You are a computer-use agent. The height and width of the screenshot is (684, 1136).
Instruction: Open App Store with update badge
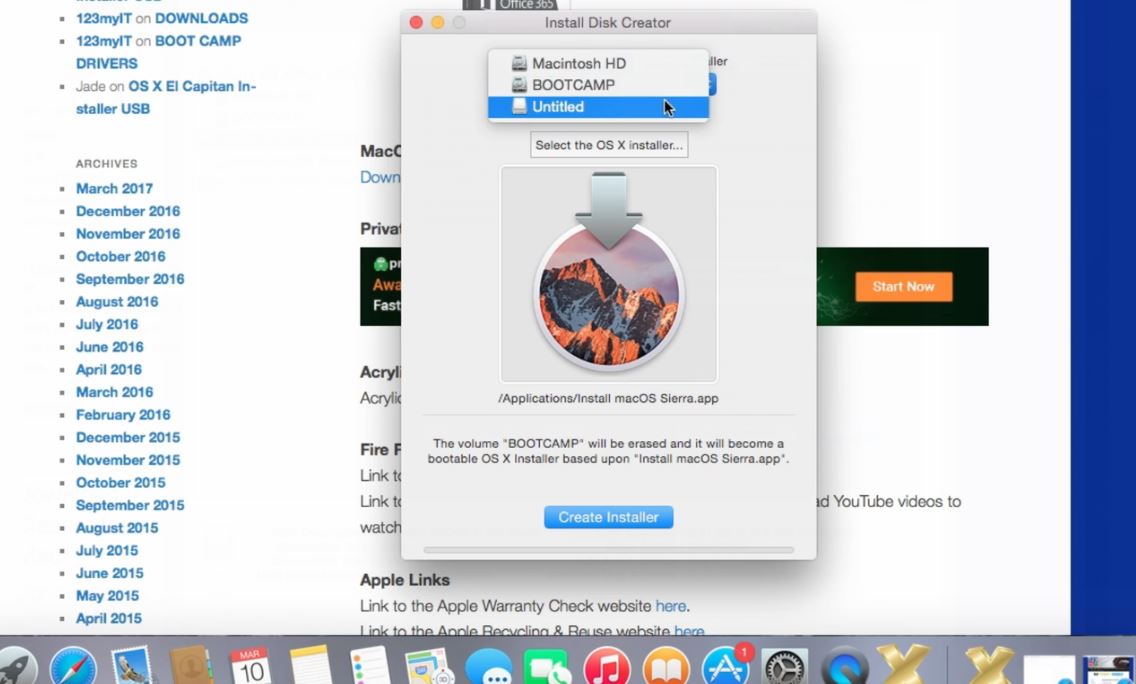[x=726, y=665]
